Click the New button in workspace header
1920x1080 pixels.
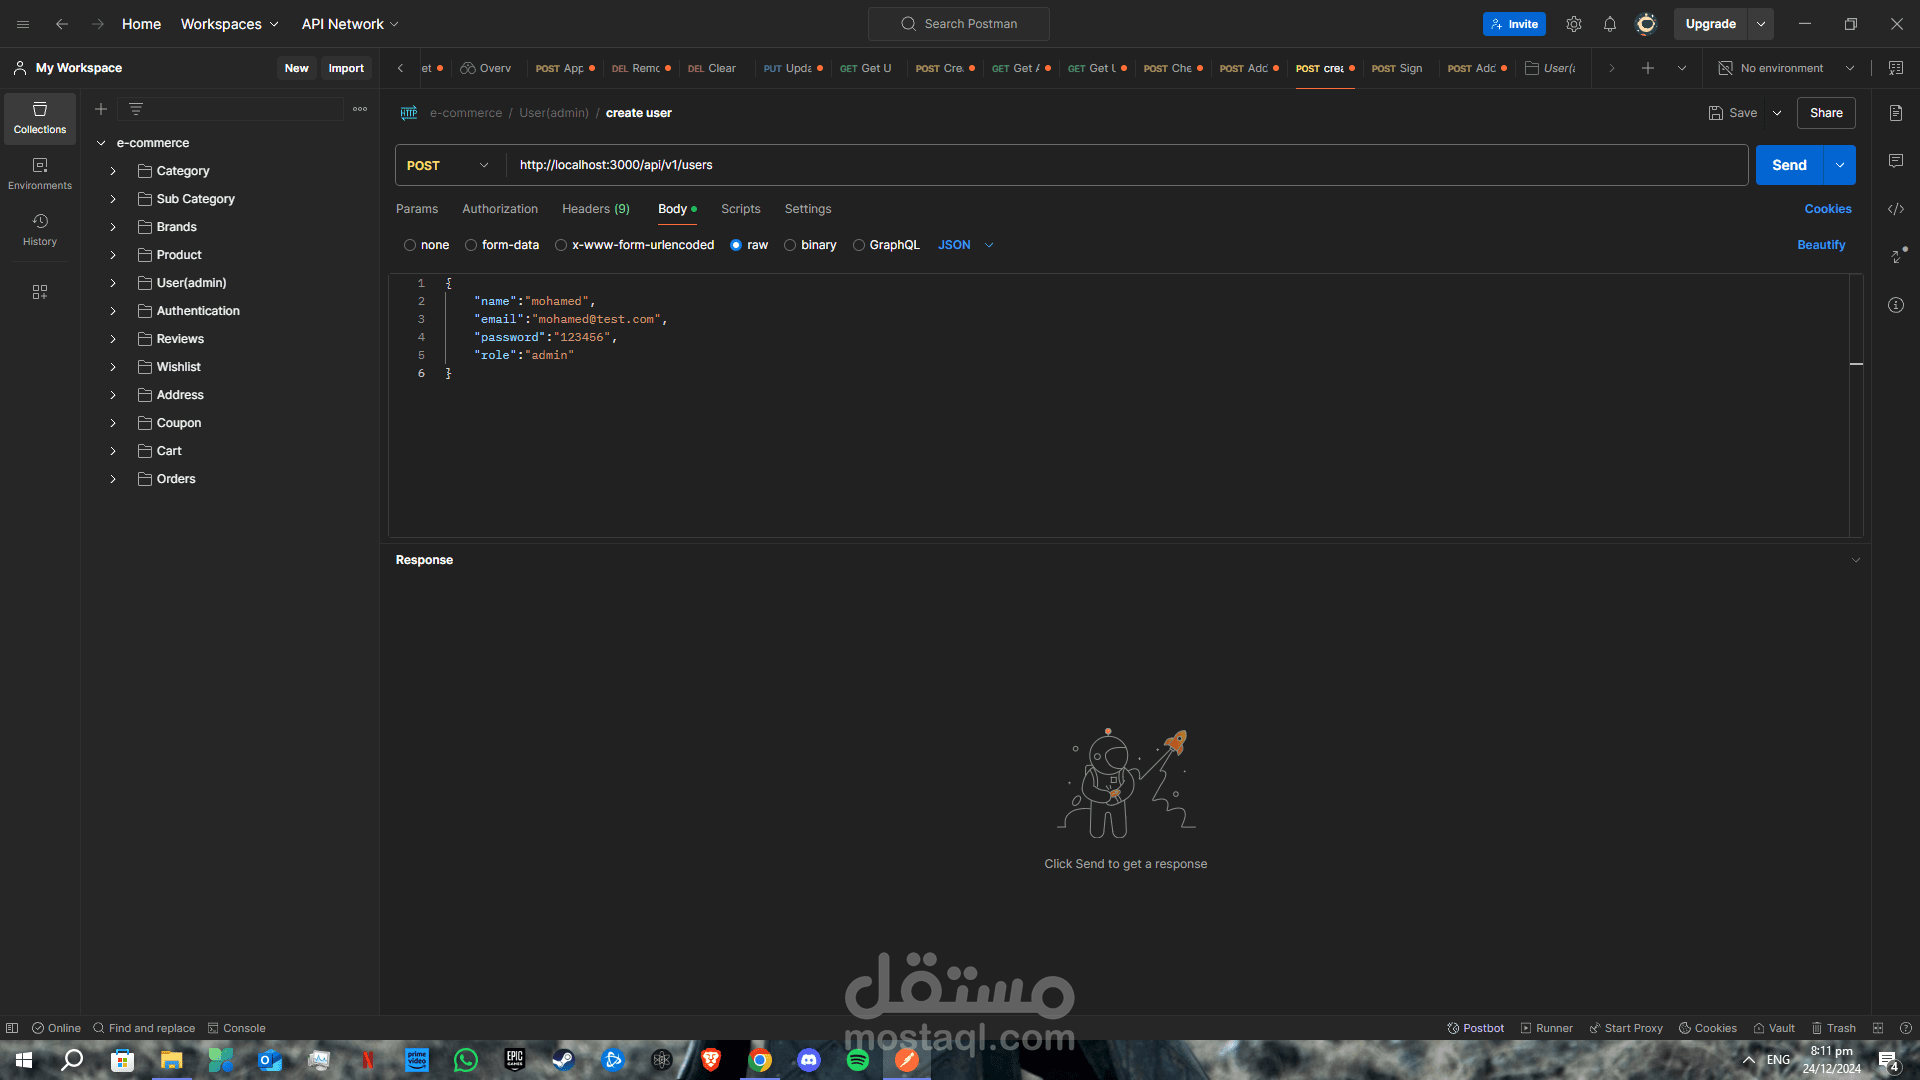pos(297,68)
